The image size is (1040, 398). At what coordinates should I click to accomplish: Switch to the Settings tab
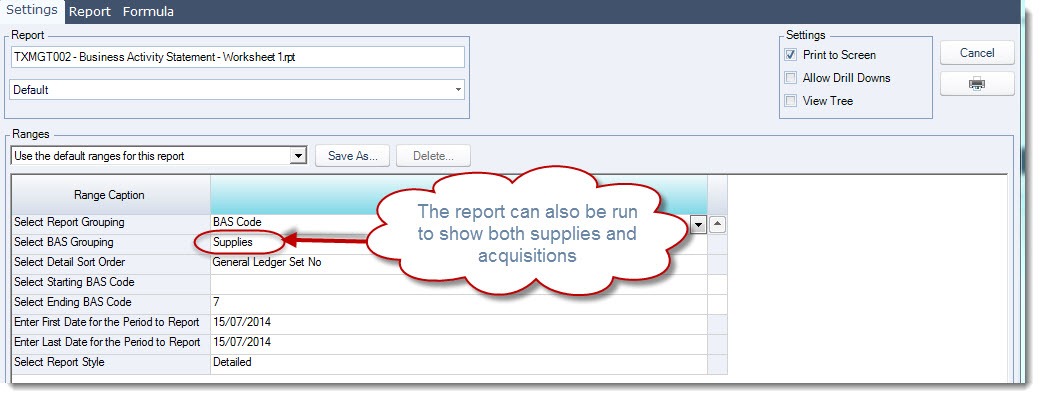coord(32,11)
